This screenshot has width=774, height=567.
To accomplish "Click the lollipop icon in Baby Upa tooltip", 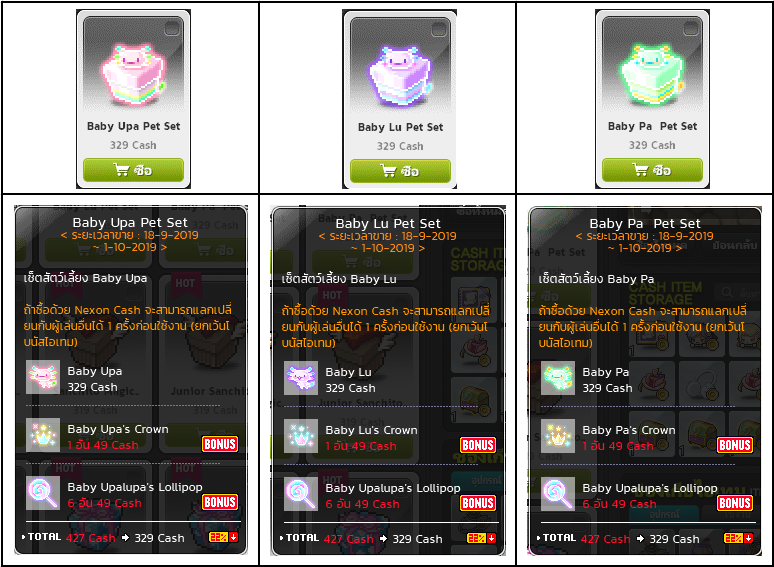I will coord(43,493).
